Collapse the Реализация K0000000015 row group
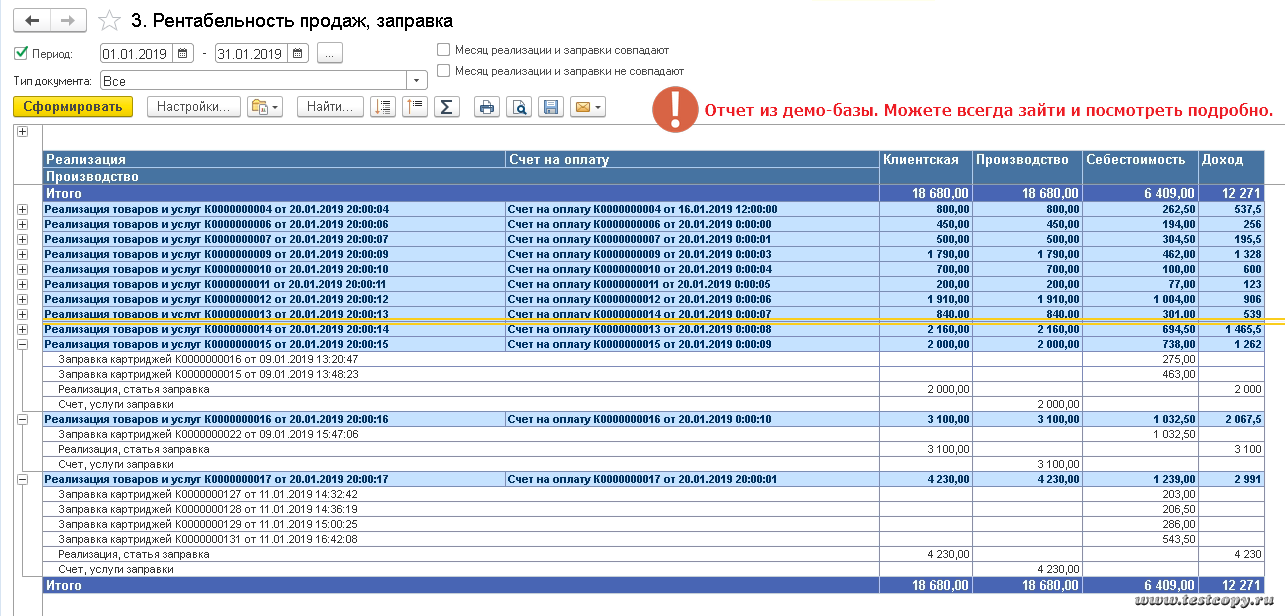Screen dimensions: 1285x616 pyautogui.click(x=23, y=343)
